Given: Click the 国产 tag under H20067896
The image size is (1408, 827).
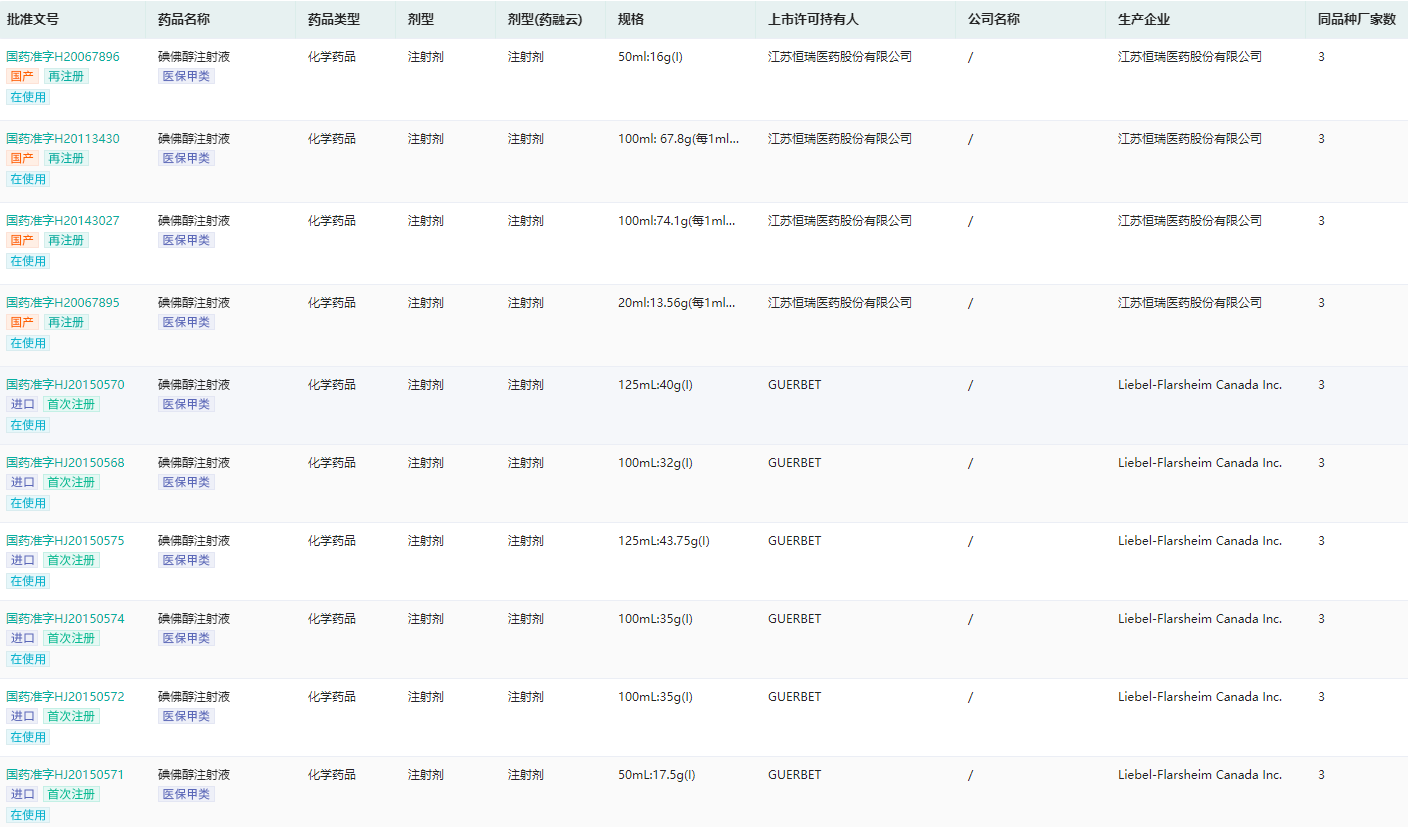Looking at the screenshot, I should 23,76.
